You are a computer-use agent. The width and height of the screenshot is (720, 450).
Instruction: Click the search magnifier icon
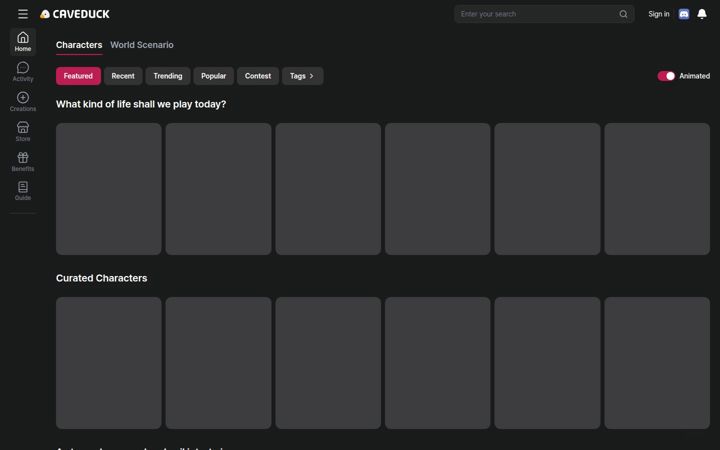tap(623, 14)
